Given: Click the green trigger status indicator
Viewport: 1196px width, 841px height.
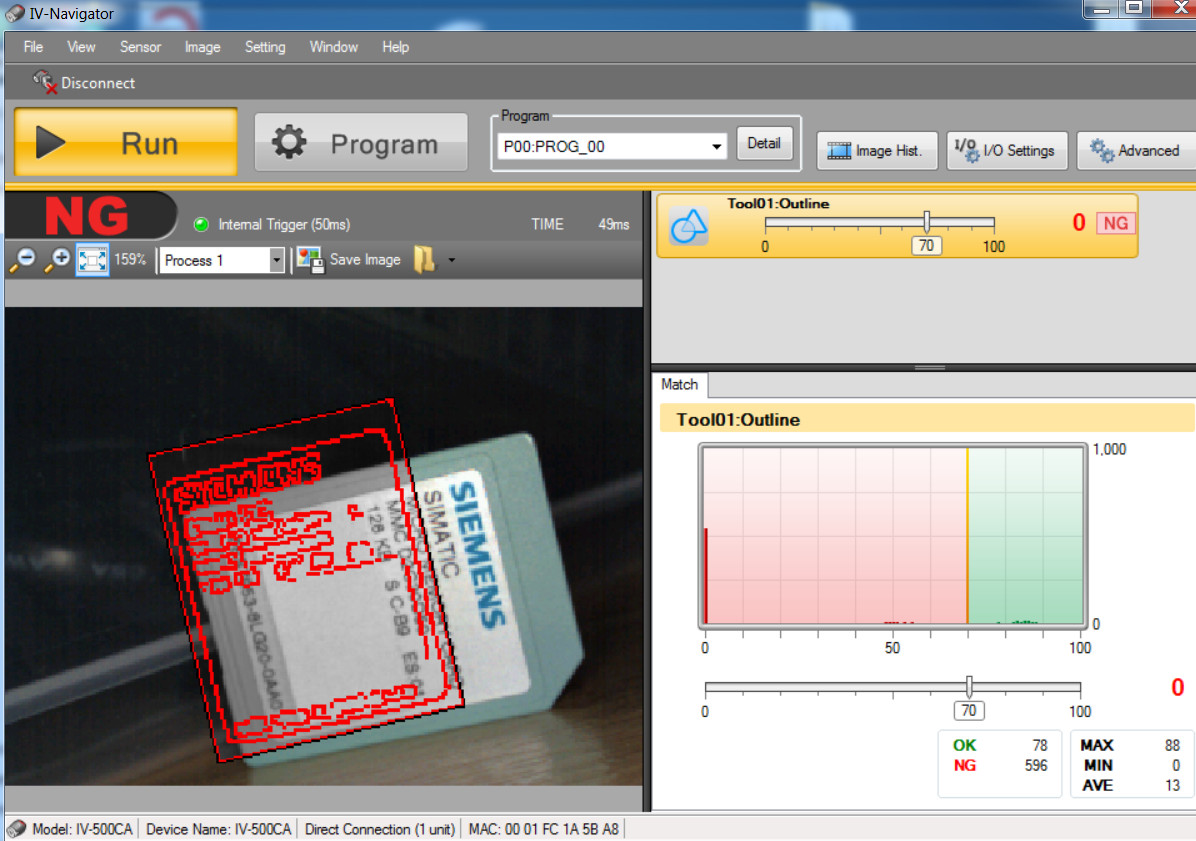Looking at the screenshot, I should pos(201,224).
